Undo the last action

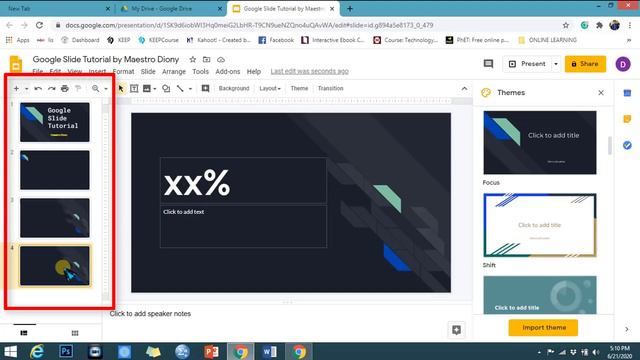click(x=38, y=89)
